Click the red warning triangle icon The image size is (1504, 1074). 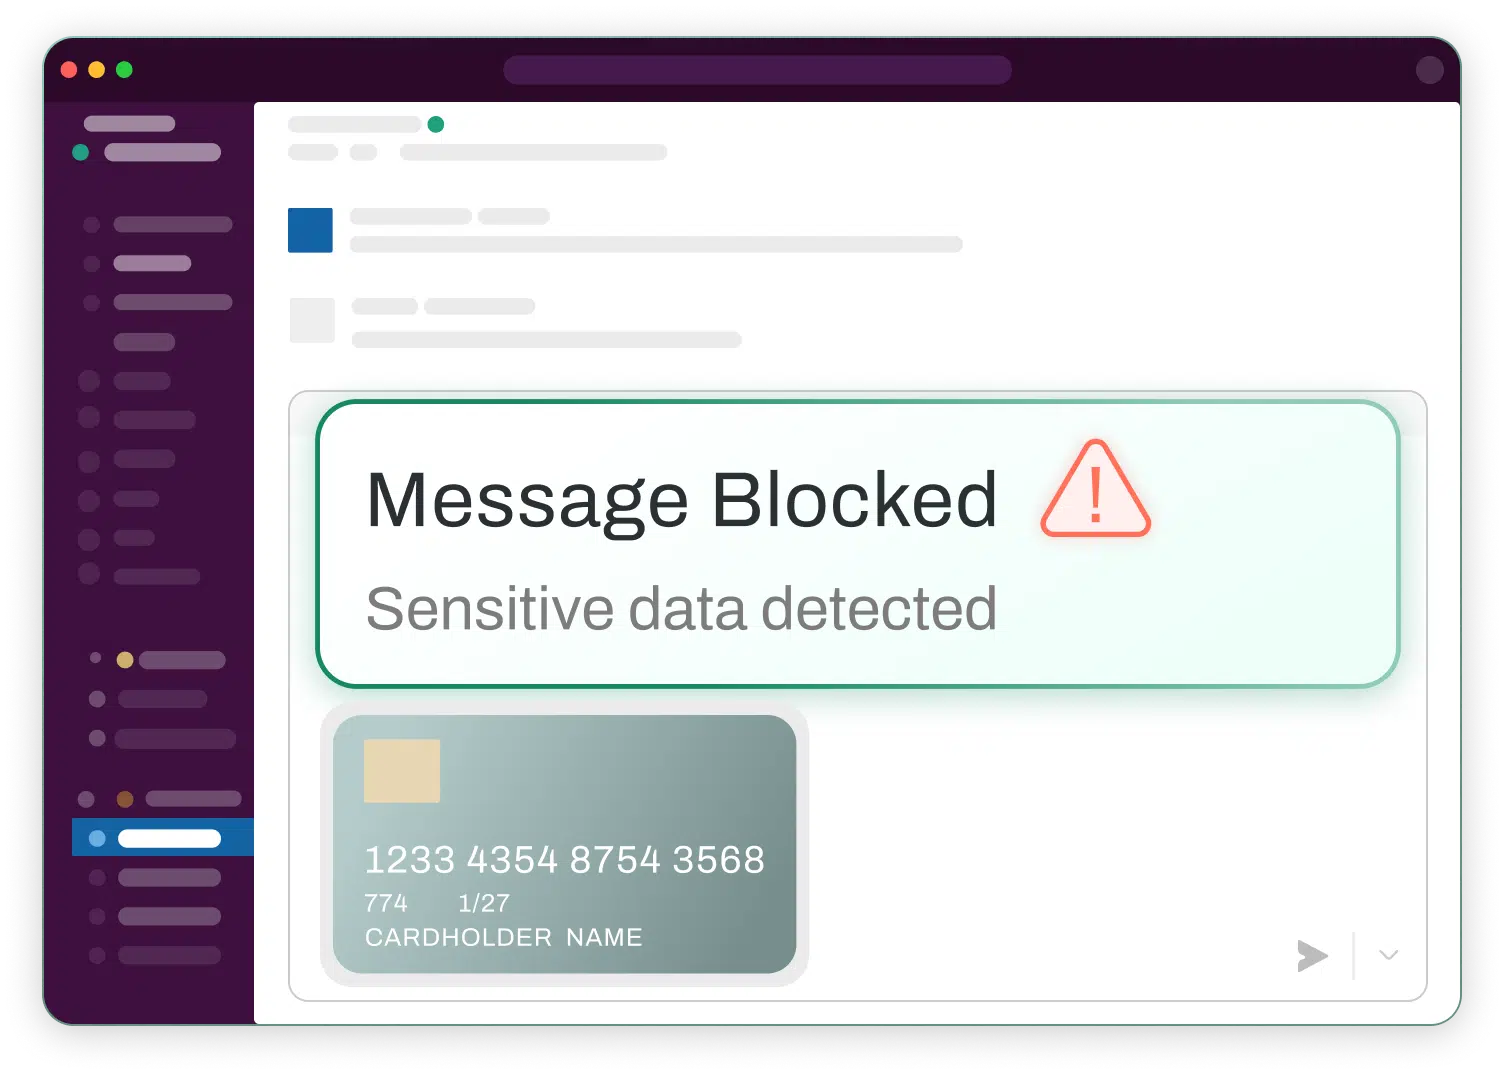pos(1095,490)
